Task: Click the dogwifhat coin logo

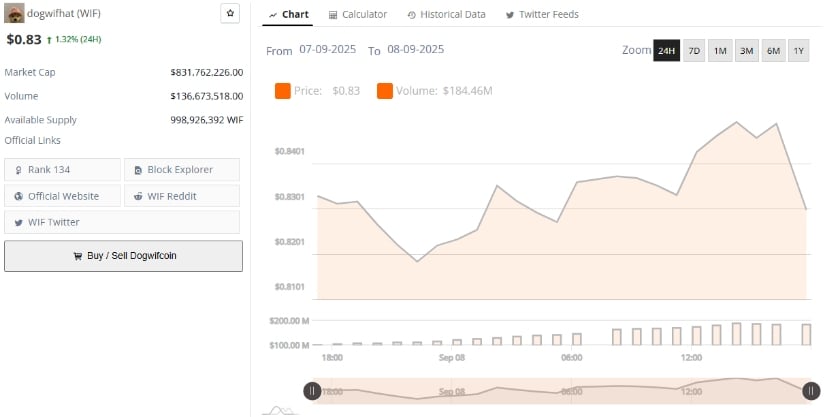Action: [x=14, y=13]
